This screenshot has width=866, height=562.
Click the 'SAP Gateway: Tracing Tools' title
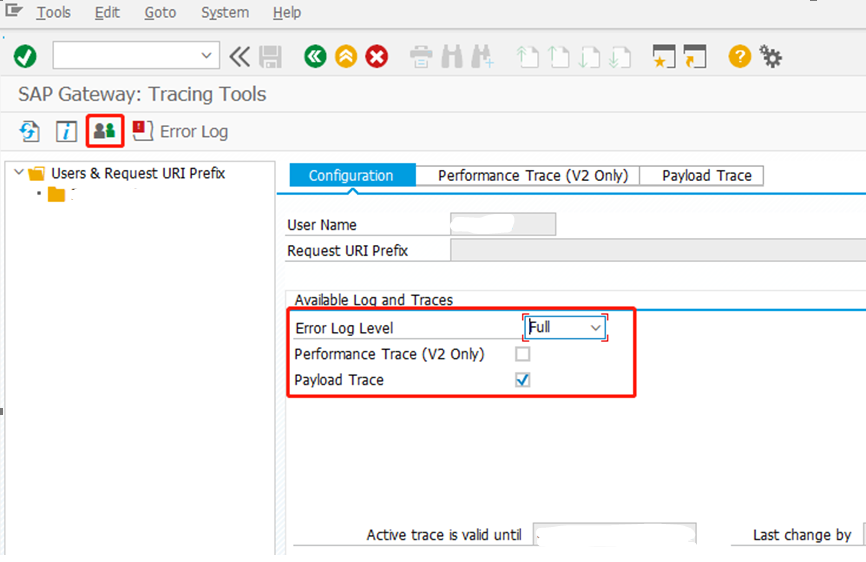(142, 94)
